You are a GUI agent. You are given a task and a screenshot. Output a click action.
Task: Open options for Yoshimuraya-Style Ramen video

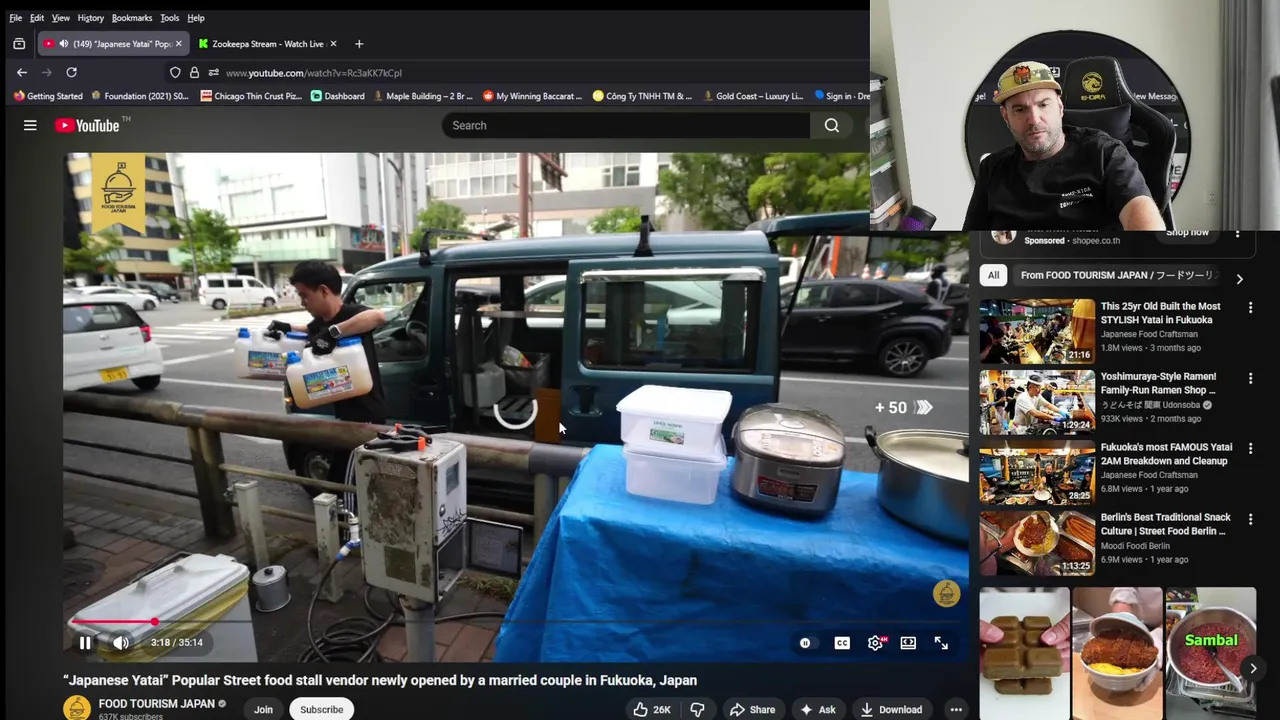(x=1250, y=379)
